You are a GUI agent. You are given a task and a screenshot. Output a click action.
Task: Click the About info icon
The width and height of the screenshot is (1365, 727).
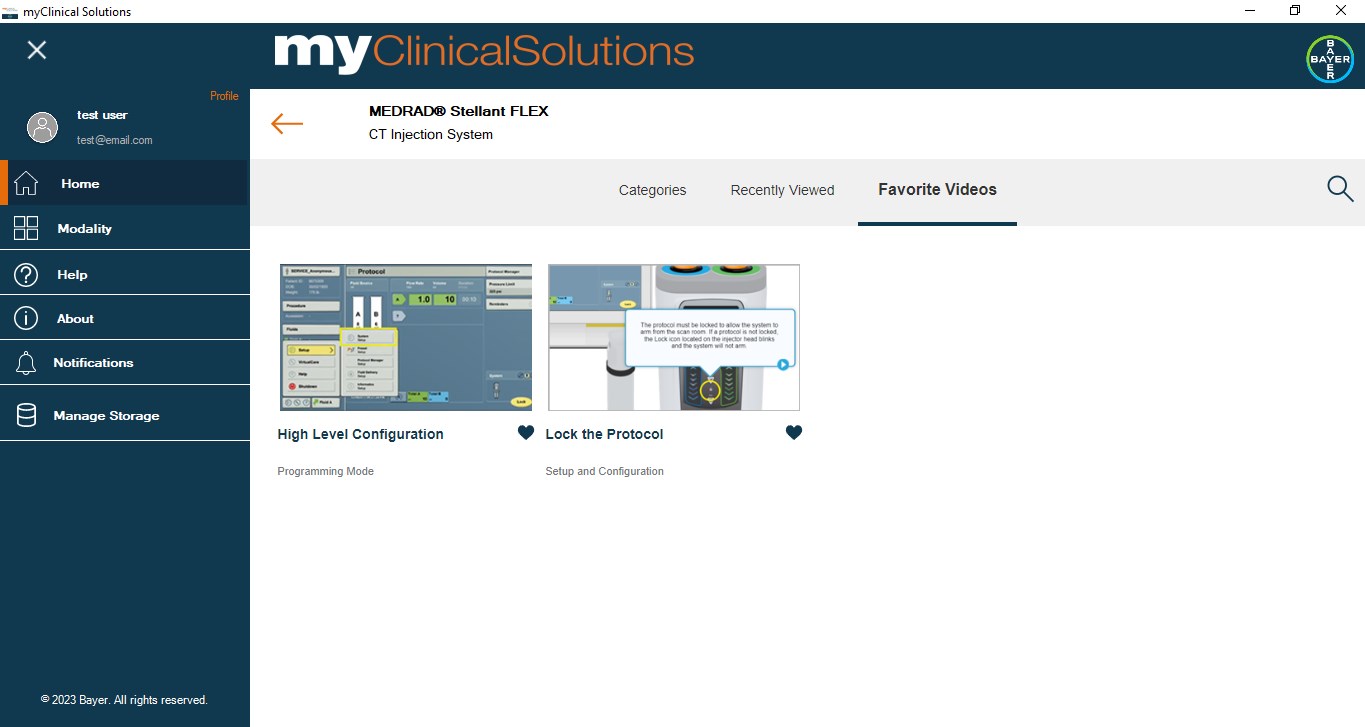pos(26,318)
